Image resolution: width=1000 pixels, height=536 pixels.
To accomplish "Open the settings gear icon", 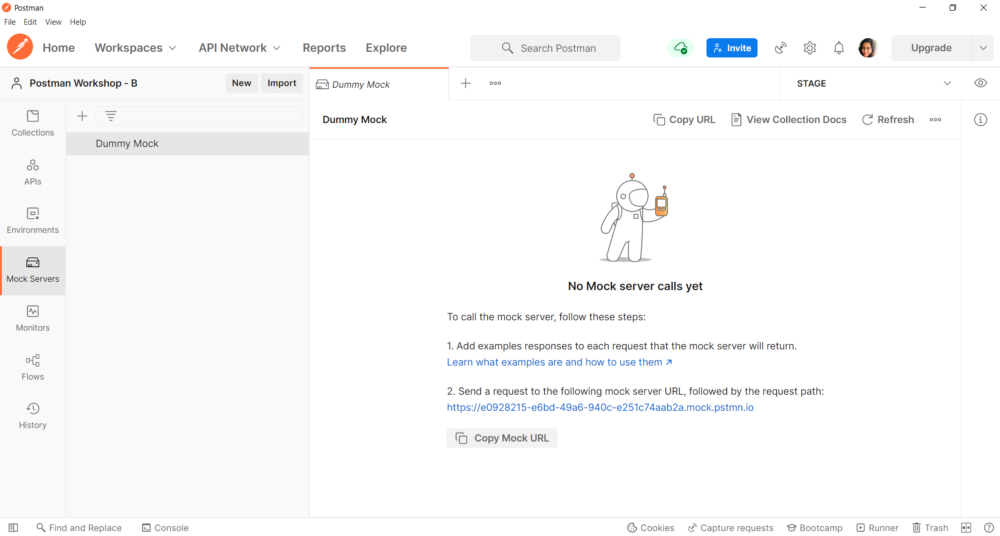I will pyautogui.click(x=810, y=48).
